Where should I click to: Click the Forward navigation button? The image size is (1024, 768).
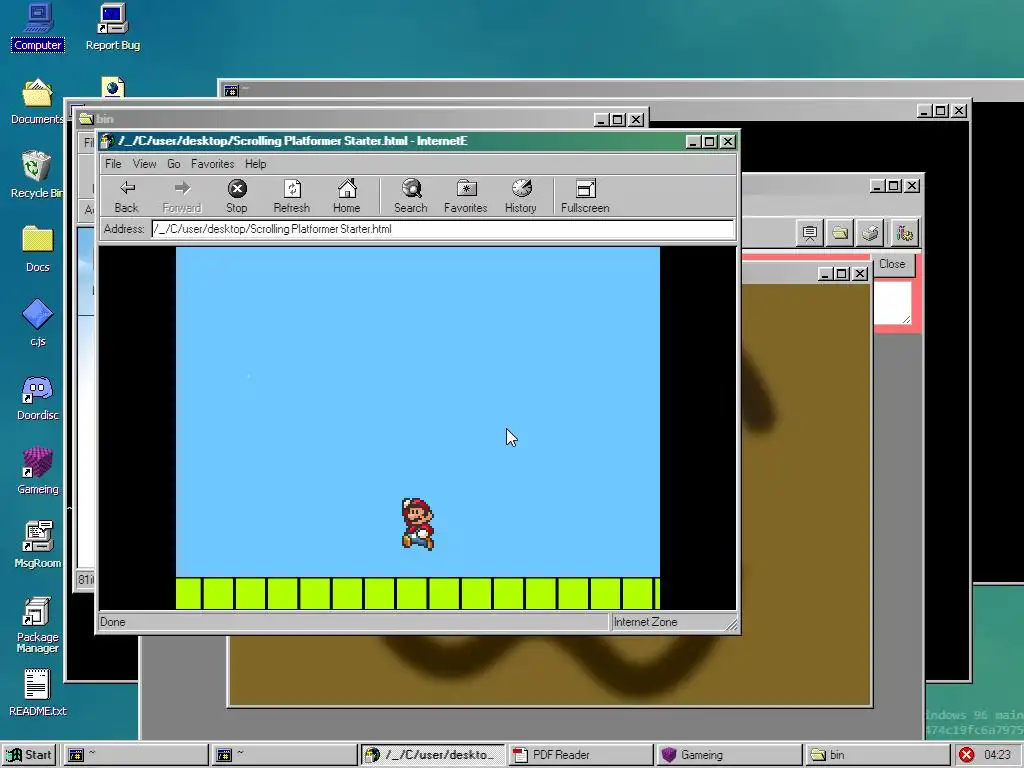click(182, 196)
